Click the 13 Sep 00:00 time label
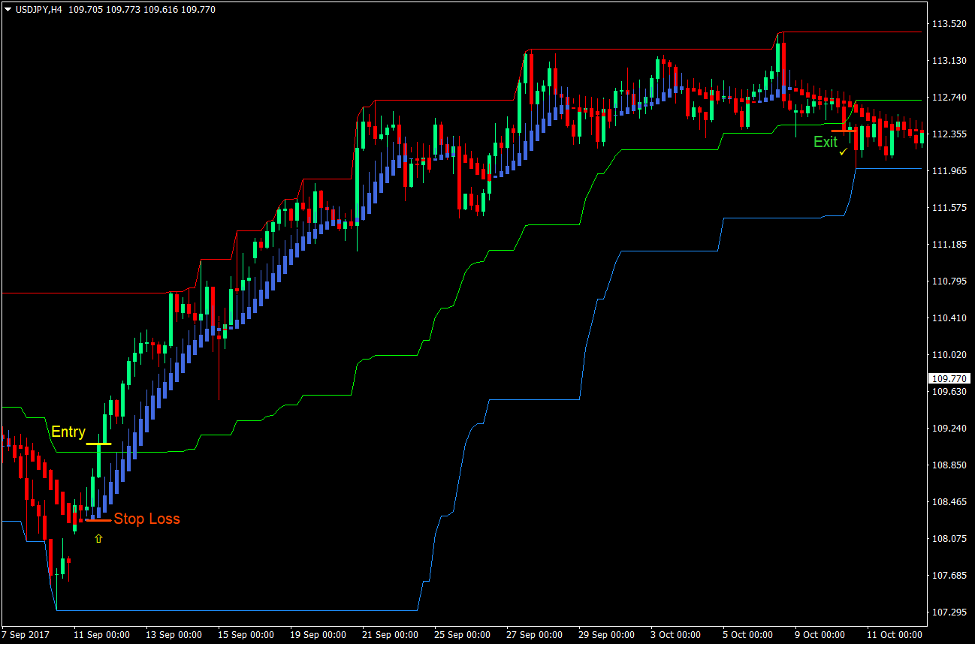Screen dimensions: 977x645 point(174,635)
